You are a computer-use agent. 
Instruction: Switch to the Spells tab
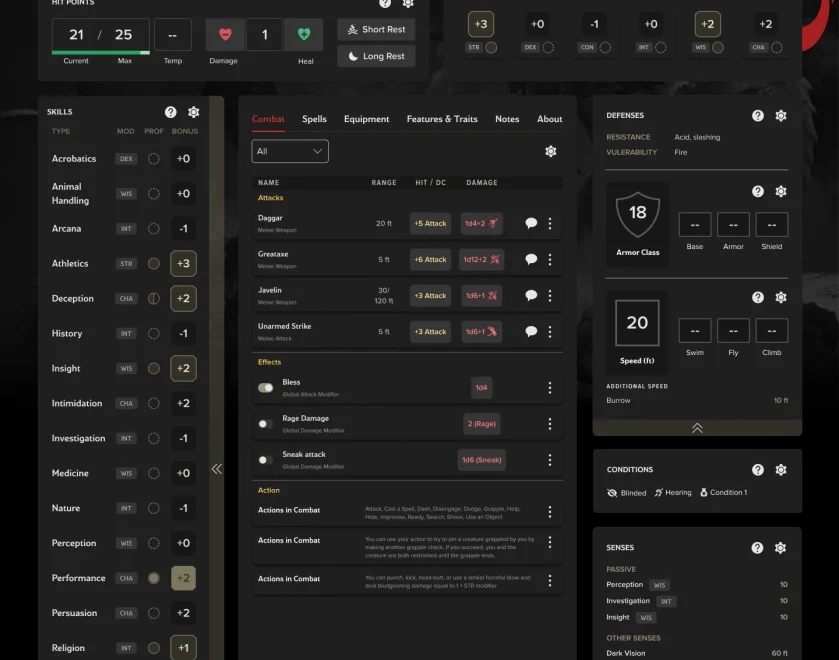coord(314,119)
